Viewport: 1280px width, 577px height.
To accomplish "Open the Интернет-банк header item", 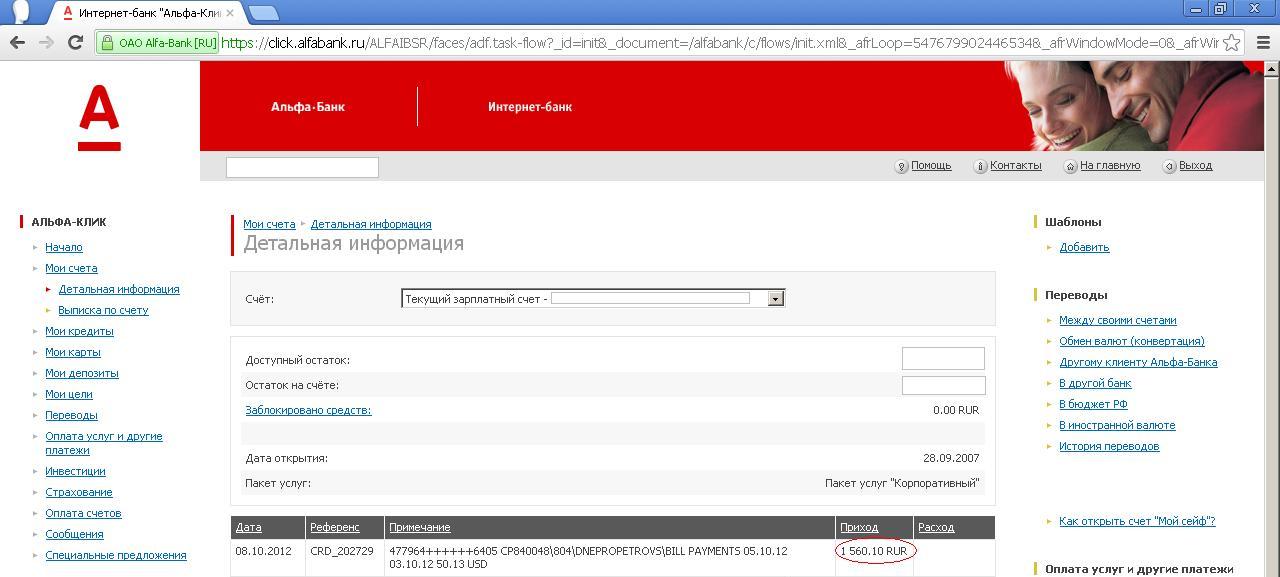I will [x=530, y=107].
